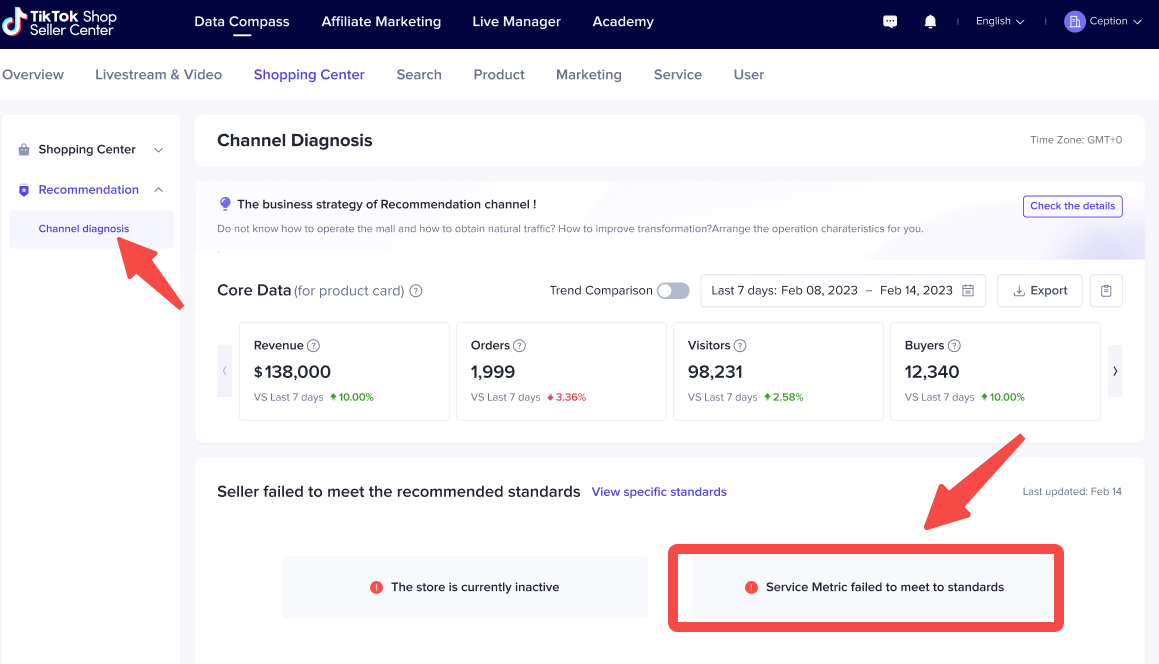Click the Core Data help icon
1159x664 pixels.
(416, 291)
